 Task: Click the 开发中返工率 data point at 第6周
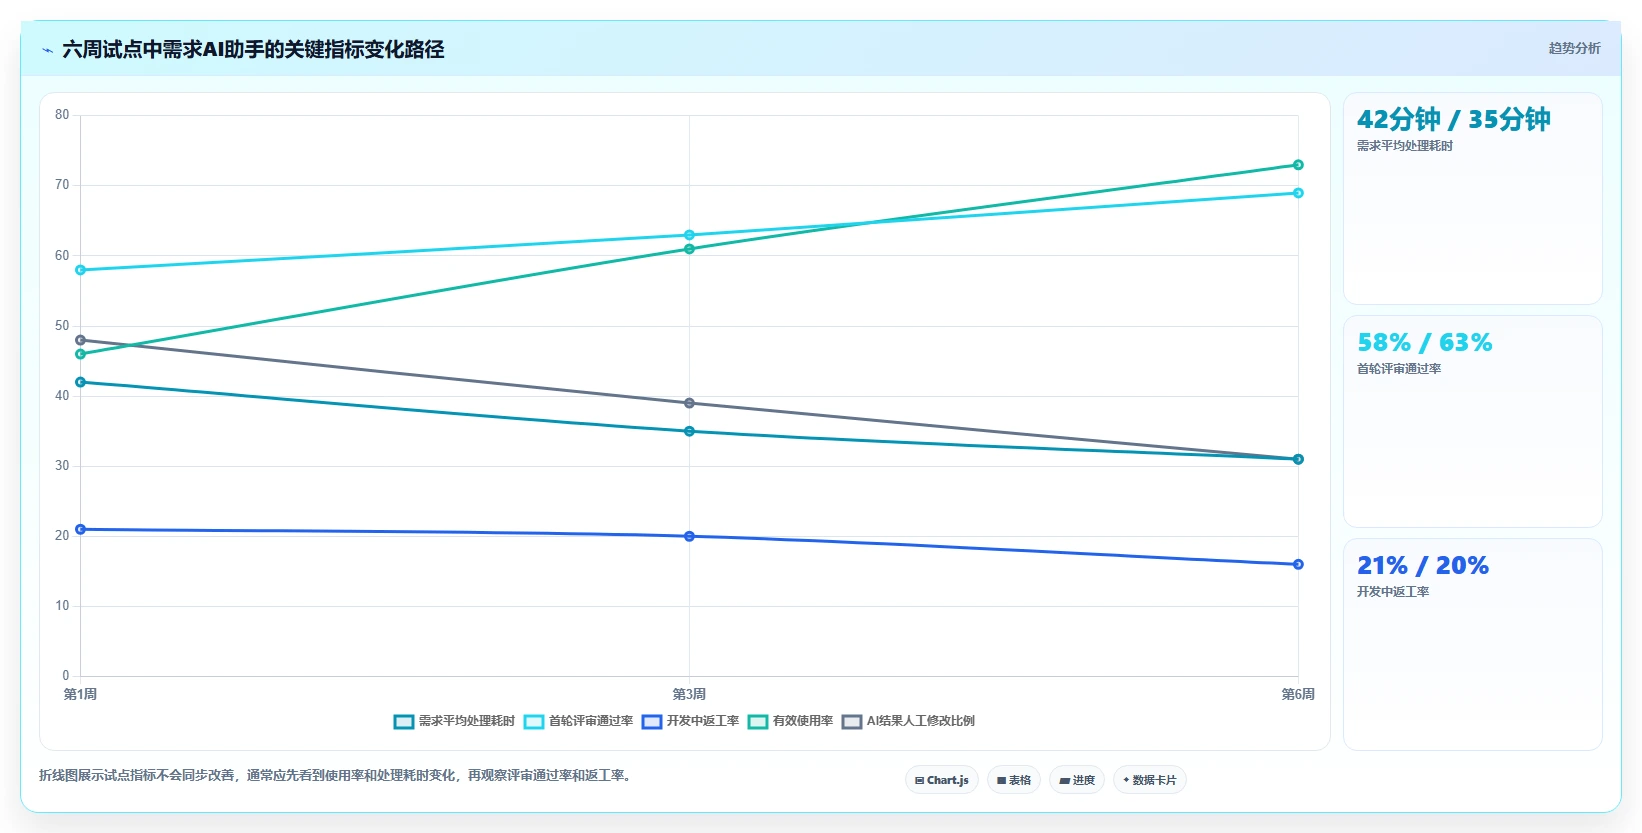pos(1298,564)
